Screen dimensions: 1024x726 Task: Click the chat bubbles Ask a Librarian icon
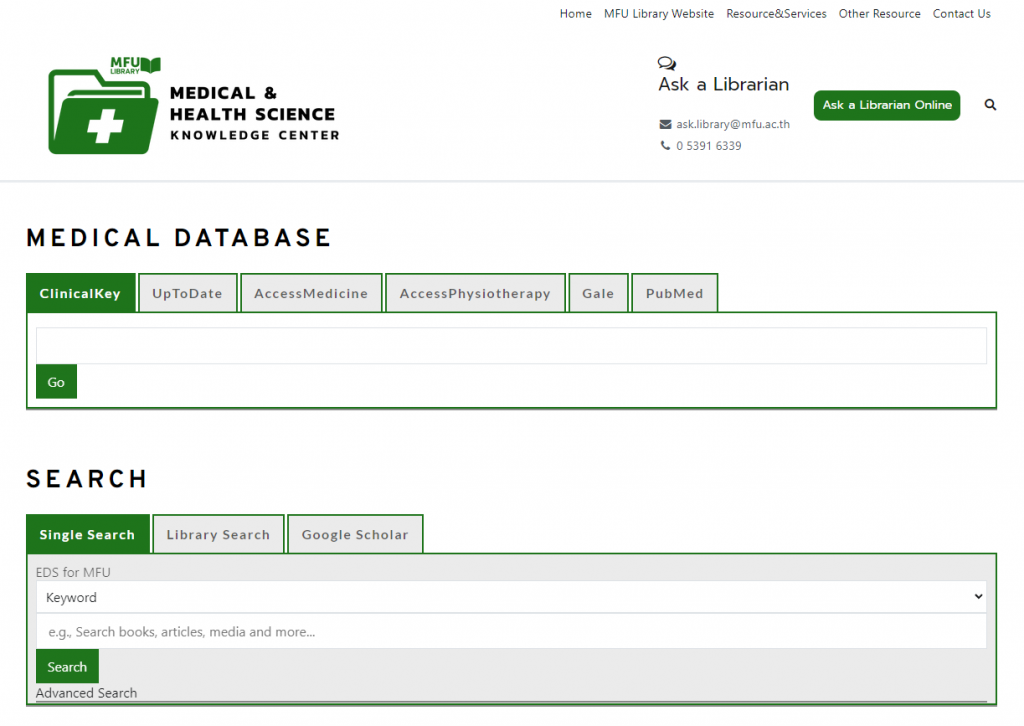click(667, 64)
